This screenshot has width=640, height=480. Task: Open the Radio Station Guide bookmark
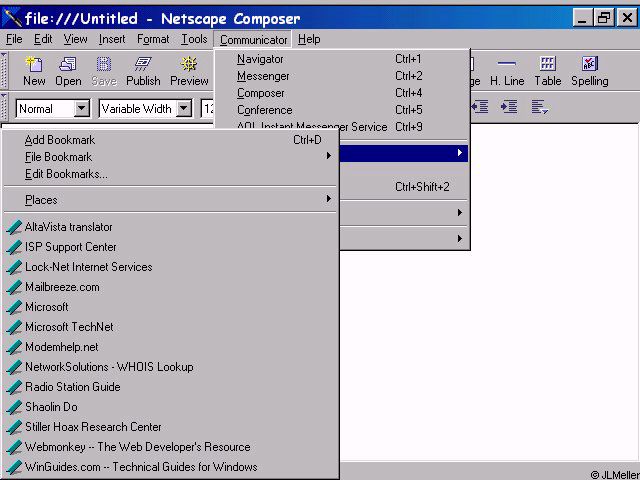tap(170, 387)
